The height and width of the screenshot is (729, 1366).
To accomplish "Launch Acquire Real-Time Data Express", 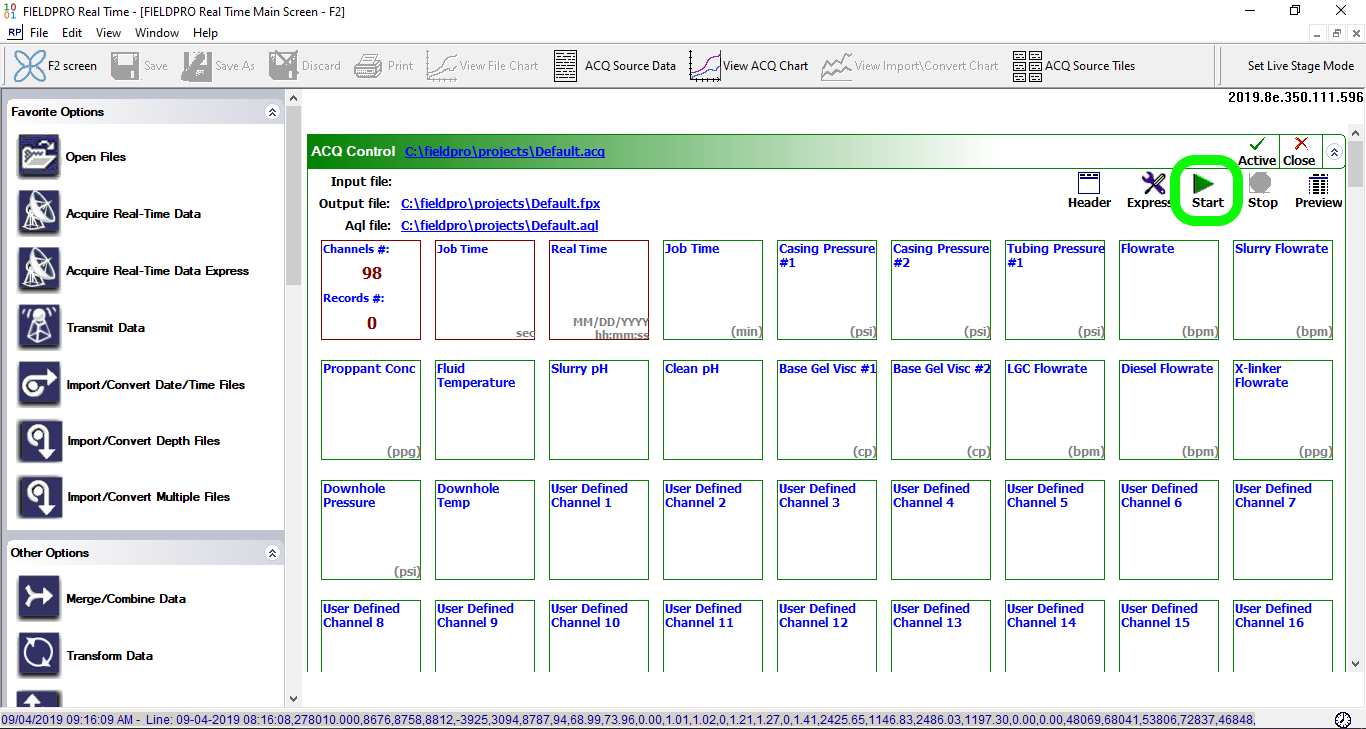I will 38,271.
